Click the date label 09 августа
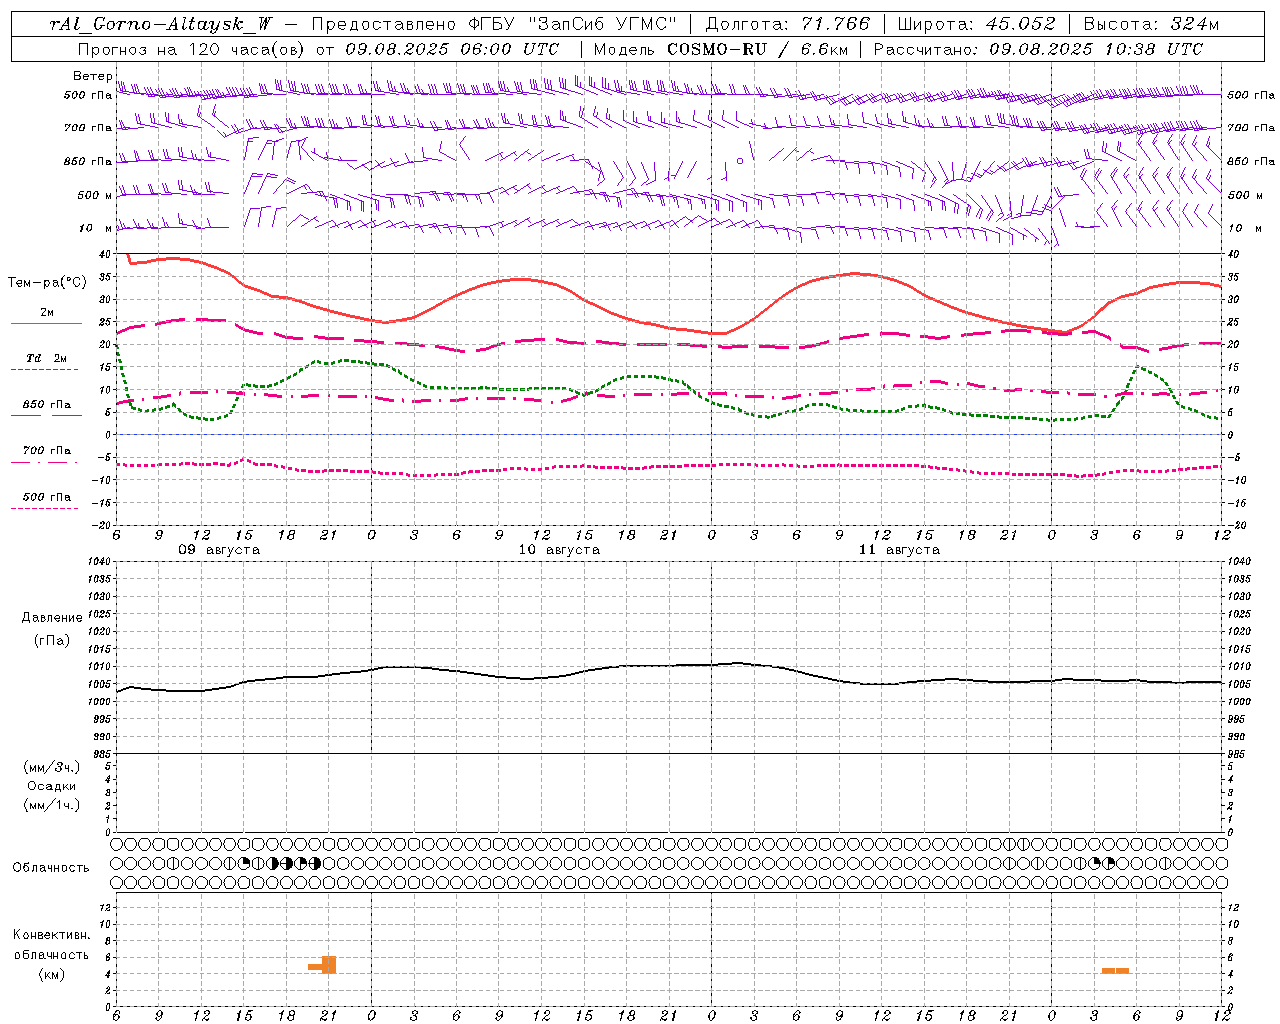 coord(219,550)
